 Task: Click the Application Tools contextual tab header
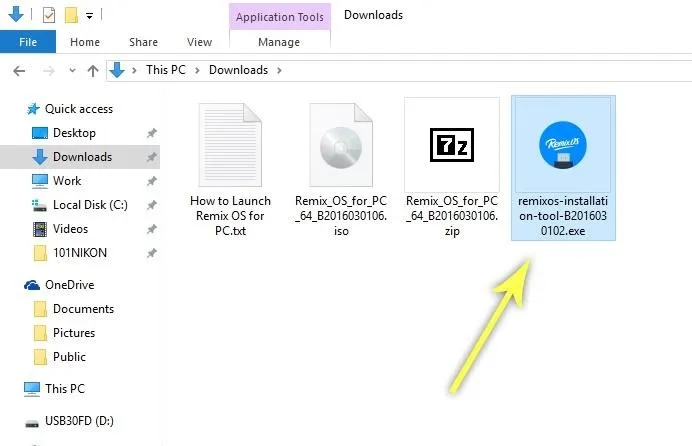coord(280,17)
